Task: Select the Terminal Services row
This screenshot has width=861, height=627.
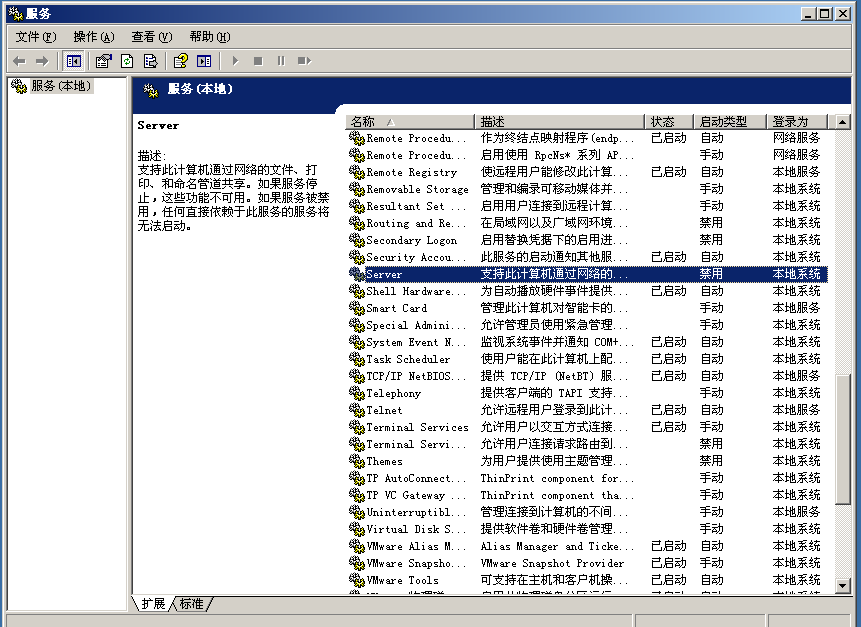Action: click(587, 427)
